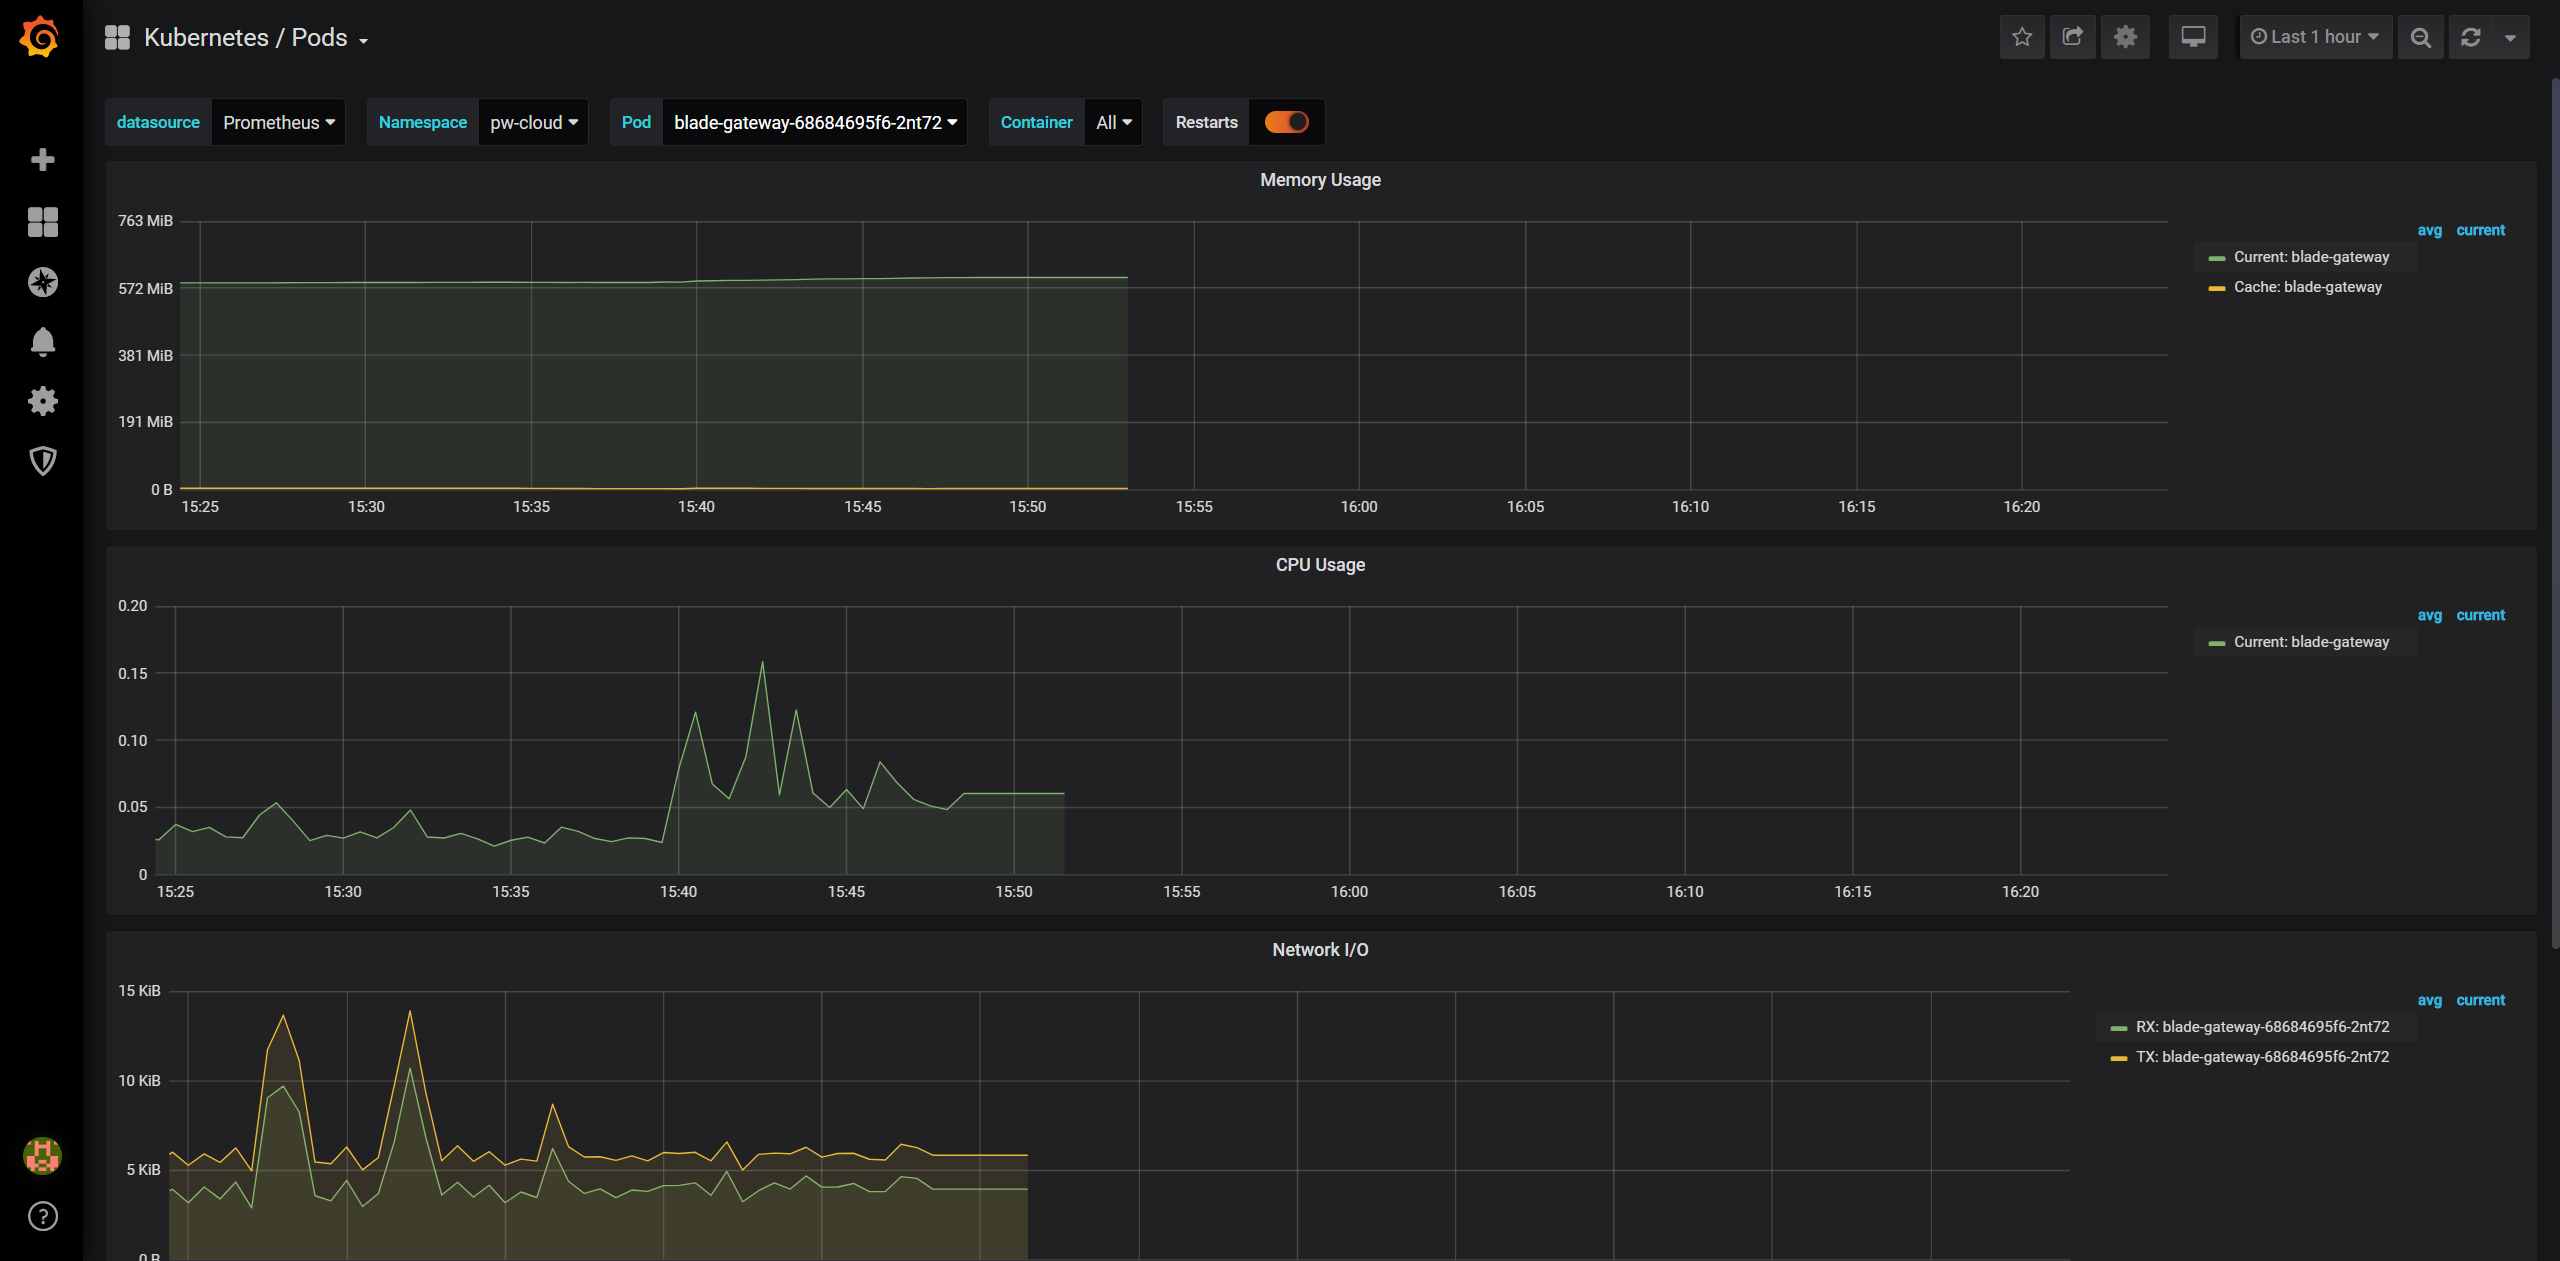The image size is (2560, 1261).
Task: Click the Grafana logo home icon
Action: (x=40, y=37)
